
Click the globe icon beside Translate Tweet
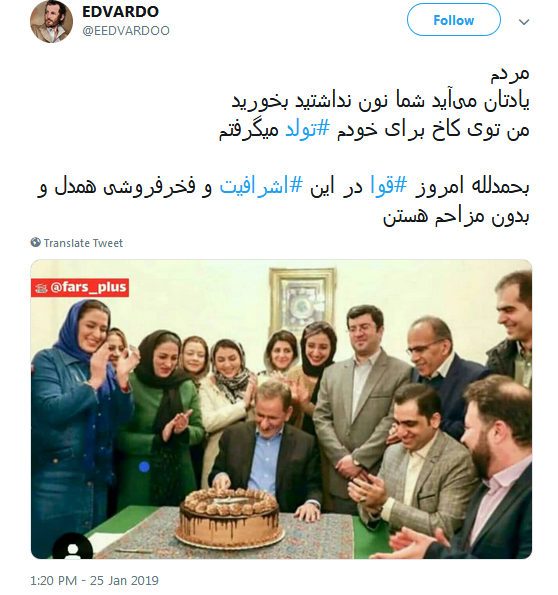click(36, 242)
